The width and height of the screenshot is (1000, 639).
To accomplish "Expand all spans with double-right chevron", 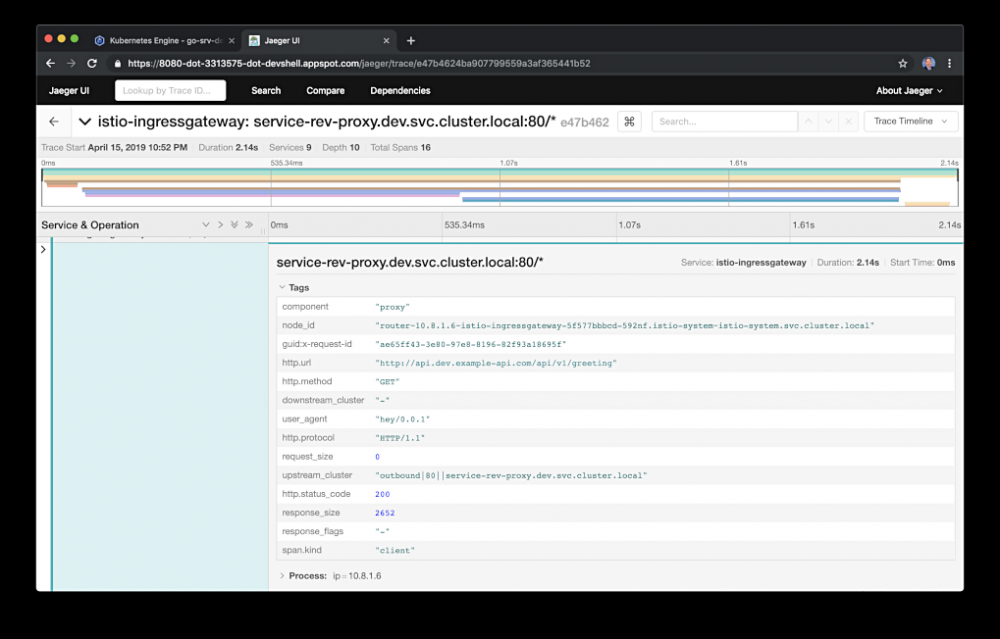I will click(x=249, y=225).
